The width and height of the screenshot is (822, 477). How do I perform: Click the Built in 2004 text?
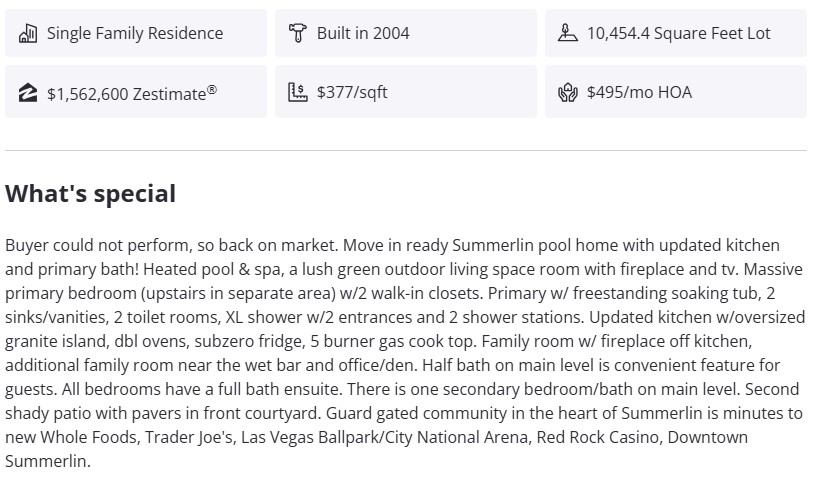(x=363, y=33)
